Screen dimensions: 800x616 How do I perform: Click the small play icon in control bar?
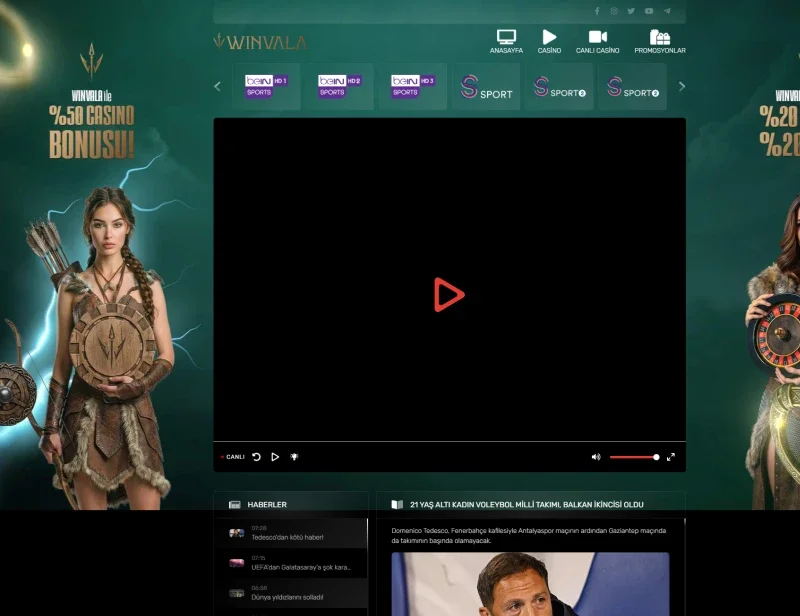pyautogui.click(x=275, y=457)
